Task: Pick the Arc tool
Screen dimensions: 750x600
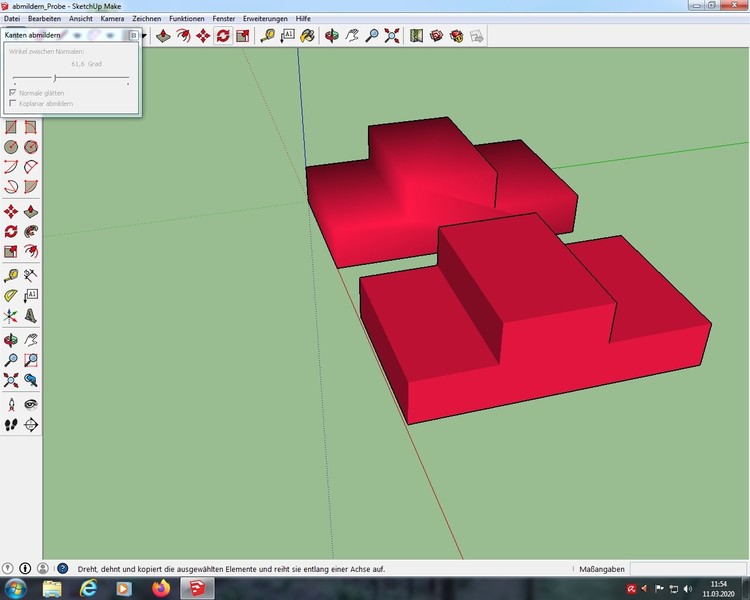Action: (x=11, y=167)
